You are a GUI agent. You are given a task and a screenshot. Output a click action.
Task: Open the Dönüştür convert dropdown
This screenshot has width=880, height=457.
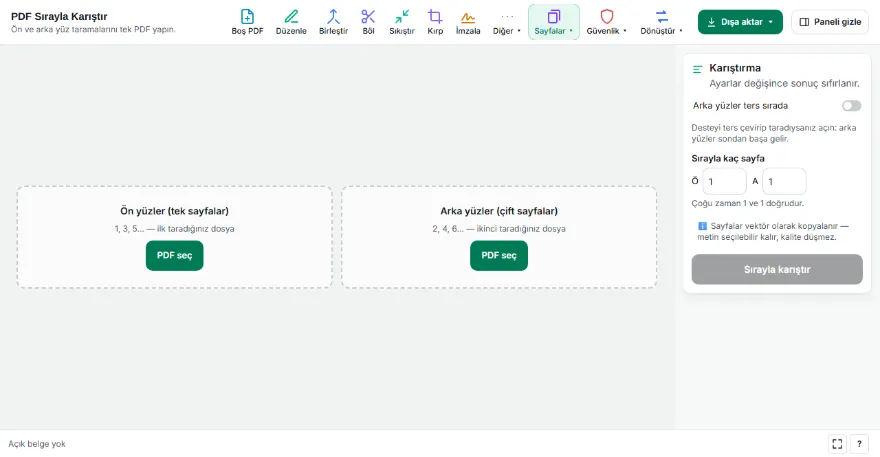(x=662, y=22)
